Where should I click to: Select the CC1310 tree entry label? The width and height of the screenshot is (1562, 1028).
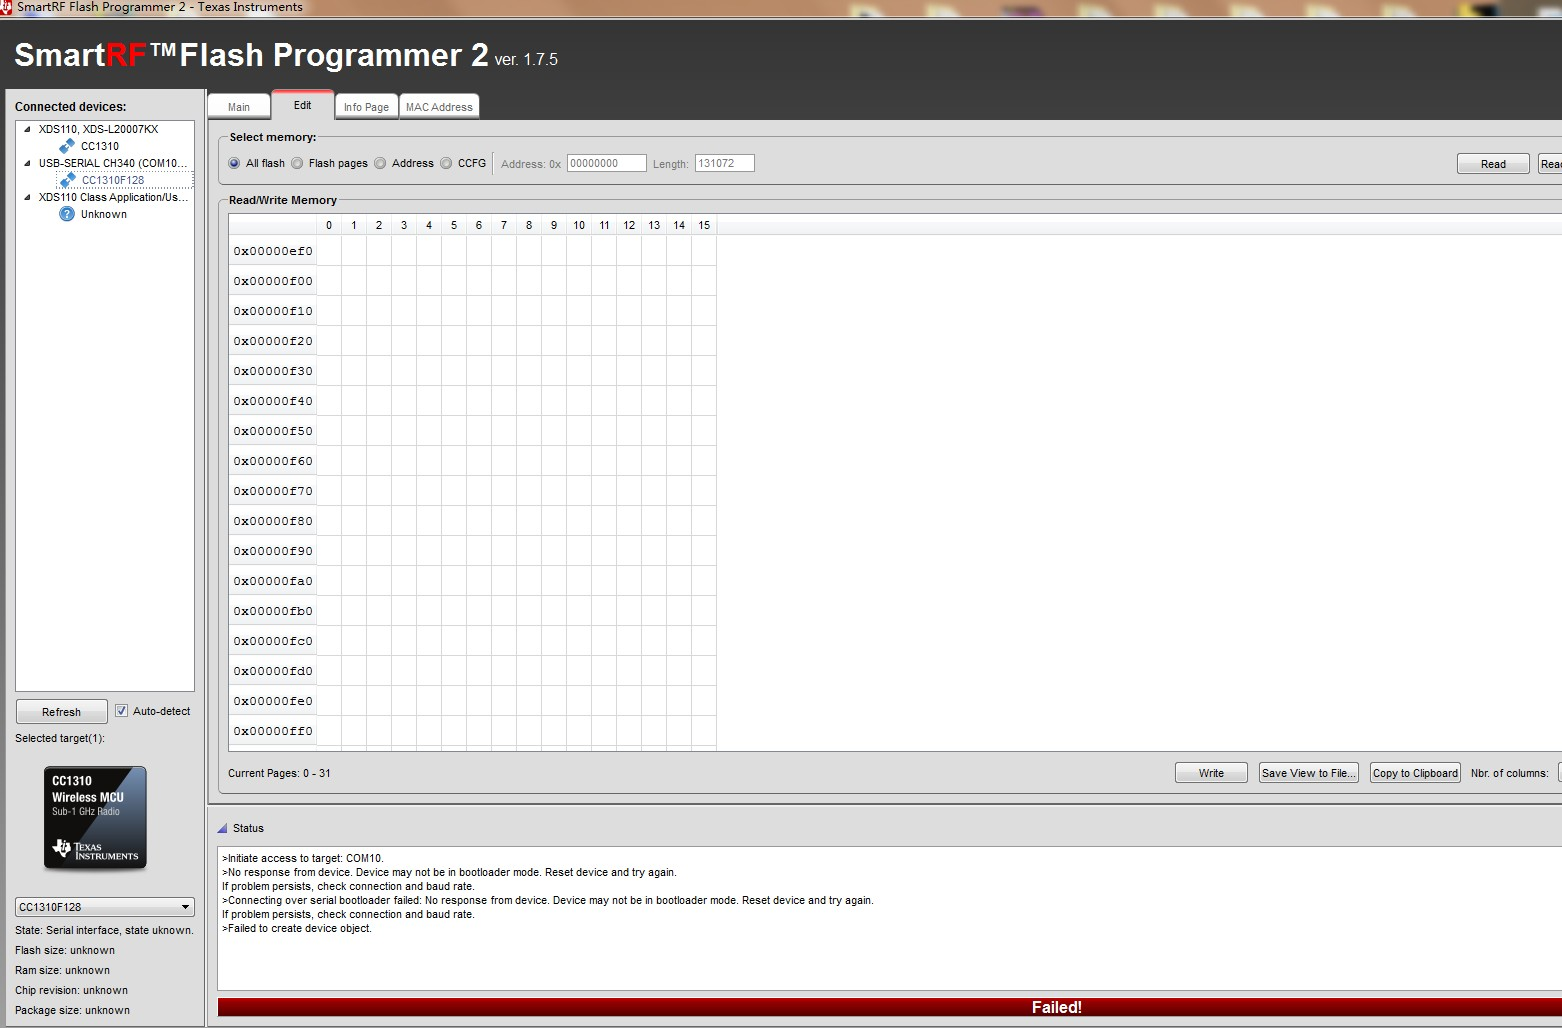[100, 146]
